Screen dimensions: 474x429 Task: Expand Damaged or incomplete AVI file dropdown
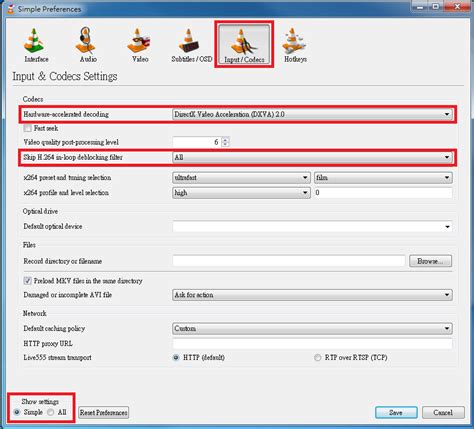tap(312, 295)
